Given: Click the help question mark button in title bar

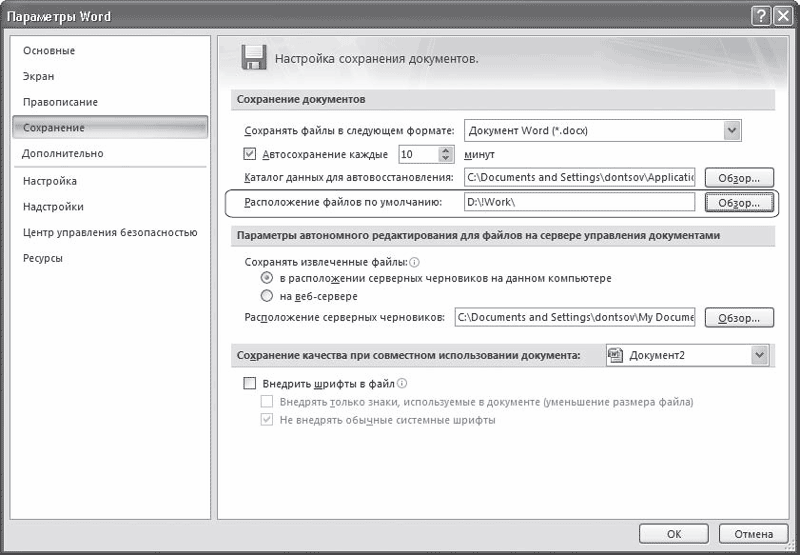Looking at the screenshot, I should (760, 17).
